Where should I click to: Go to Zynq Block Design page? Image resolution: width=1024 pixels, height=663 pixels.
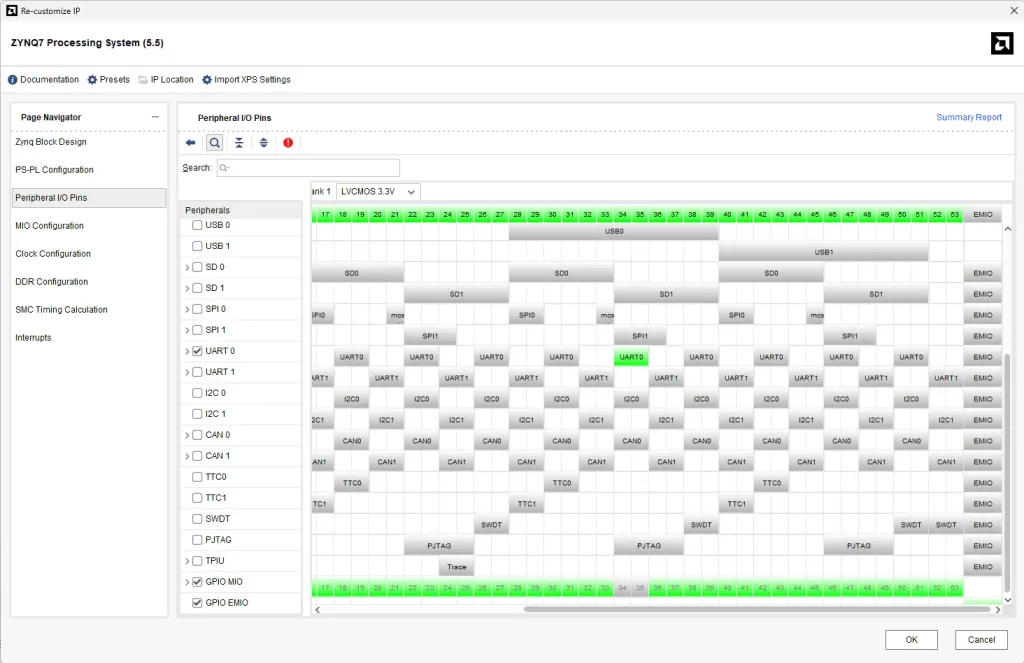[51, 142]
